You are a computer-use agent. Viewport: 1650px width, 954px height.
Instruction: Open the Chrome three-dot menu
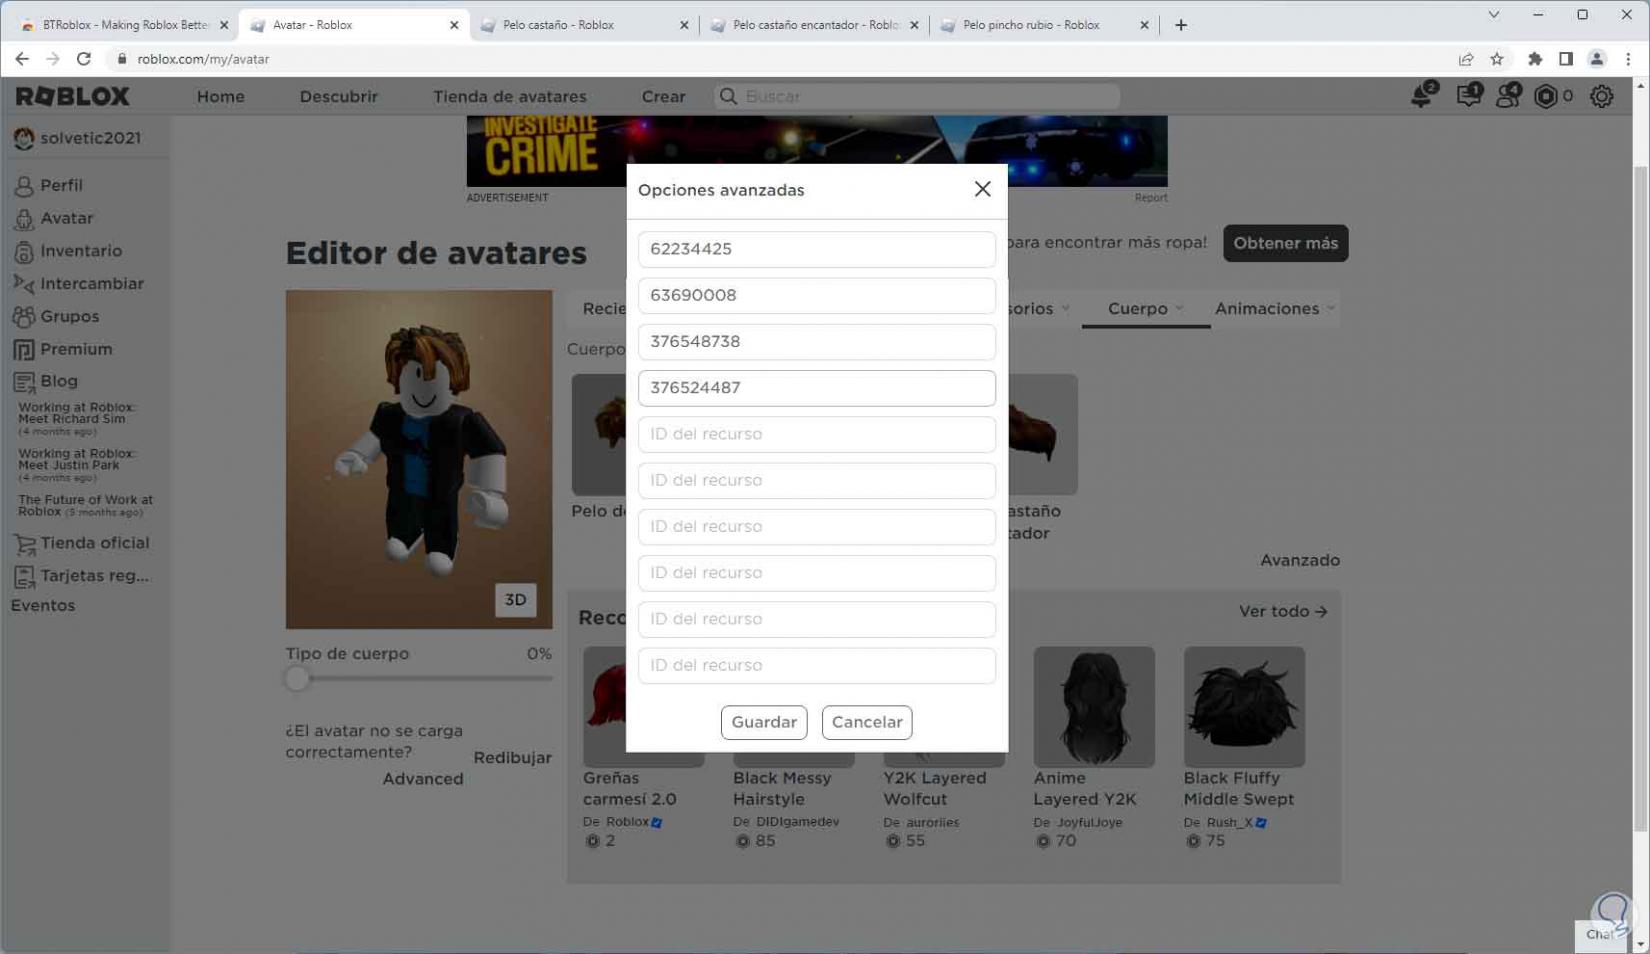click(1628, 59)
